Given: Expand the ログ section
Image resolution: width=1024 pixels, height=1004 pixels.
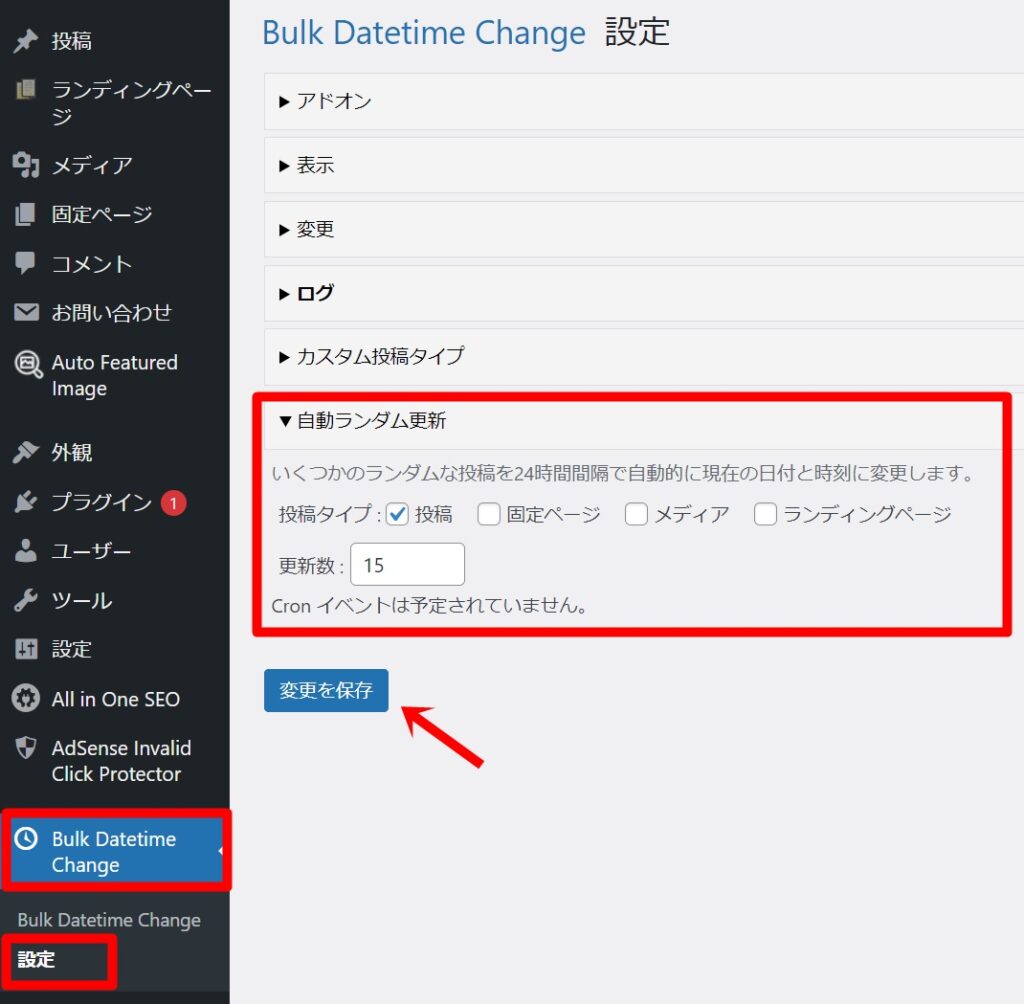Looking at the screenshot, I should click(x=313, y=293).
